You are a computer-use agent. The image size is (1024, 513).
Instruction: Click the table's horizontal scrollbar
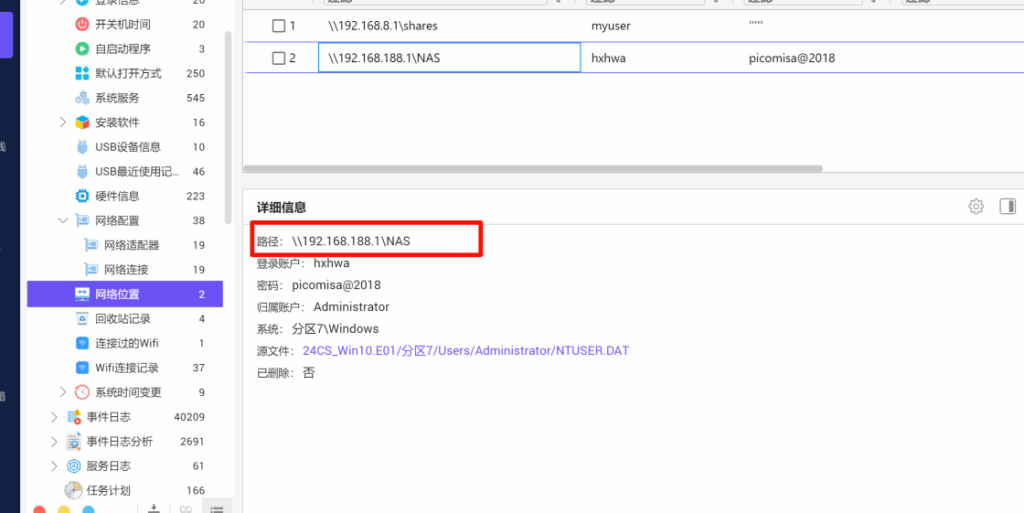coord(532,169)
